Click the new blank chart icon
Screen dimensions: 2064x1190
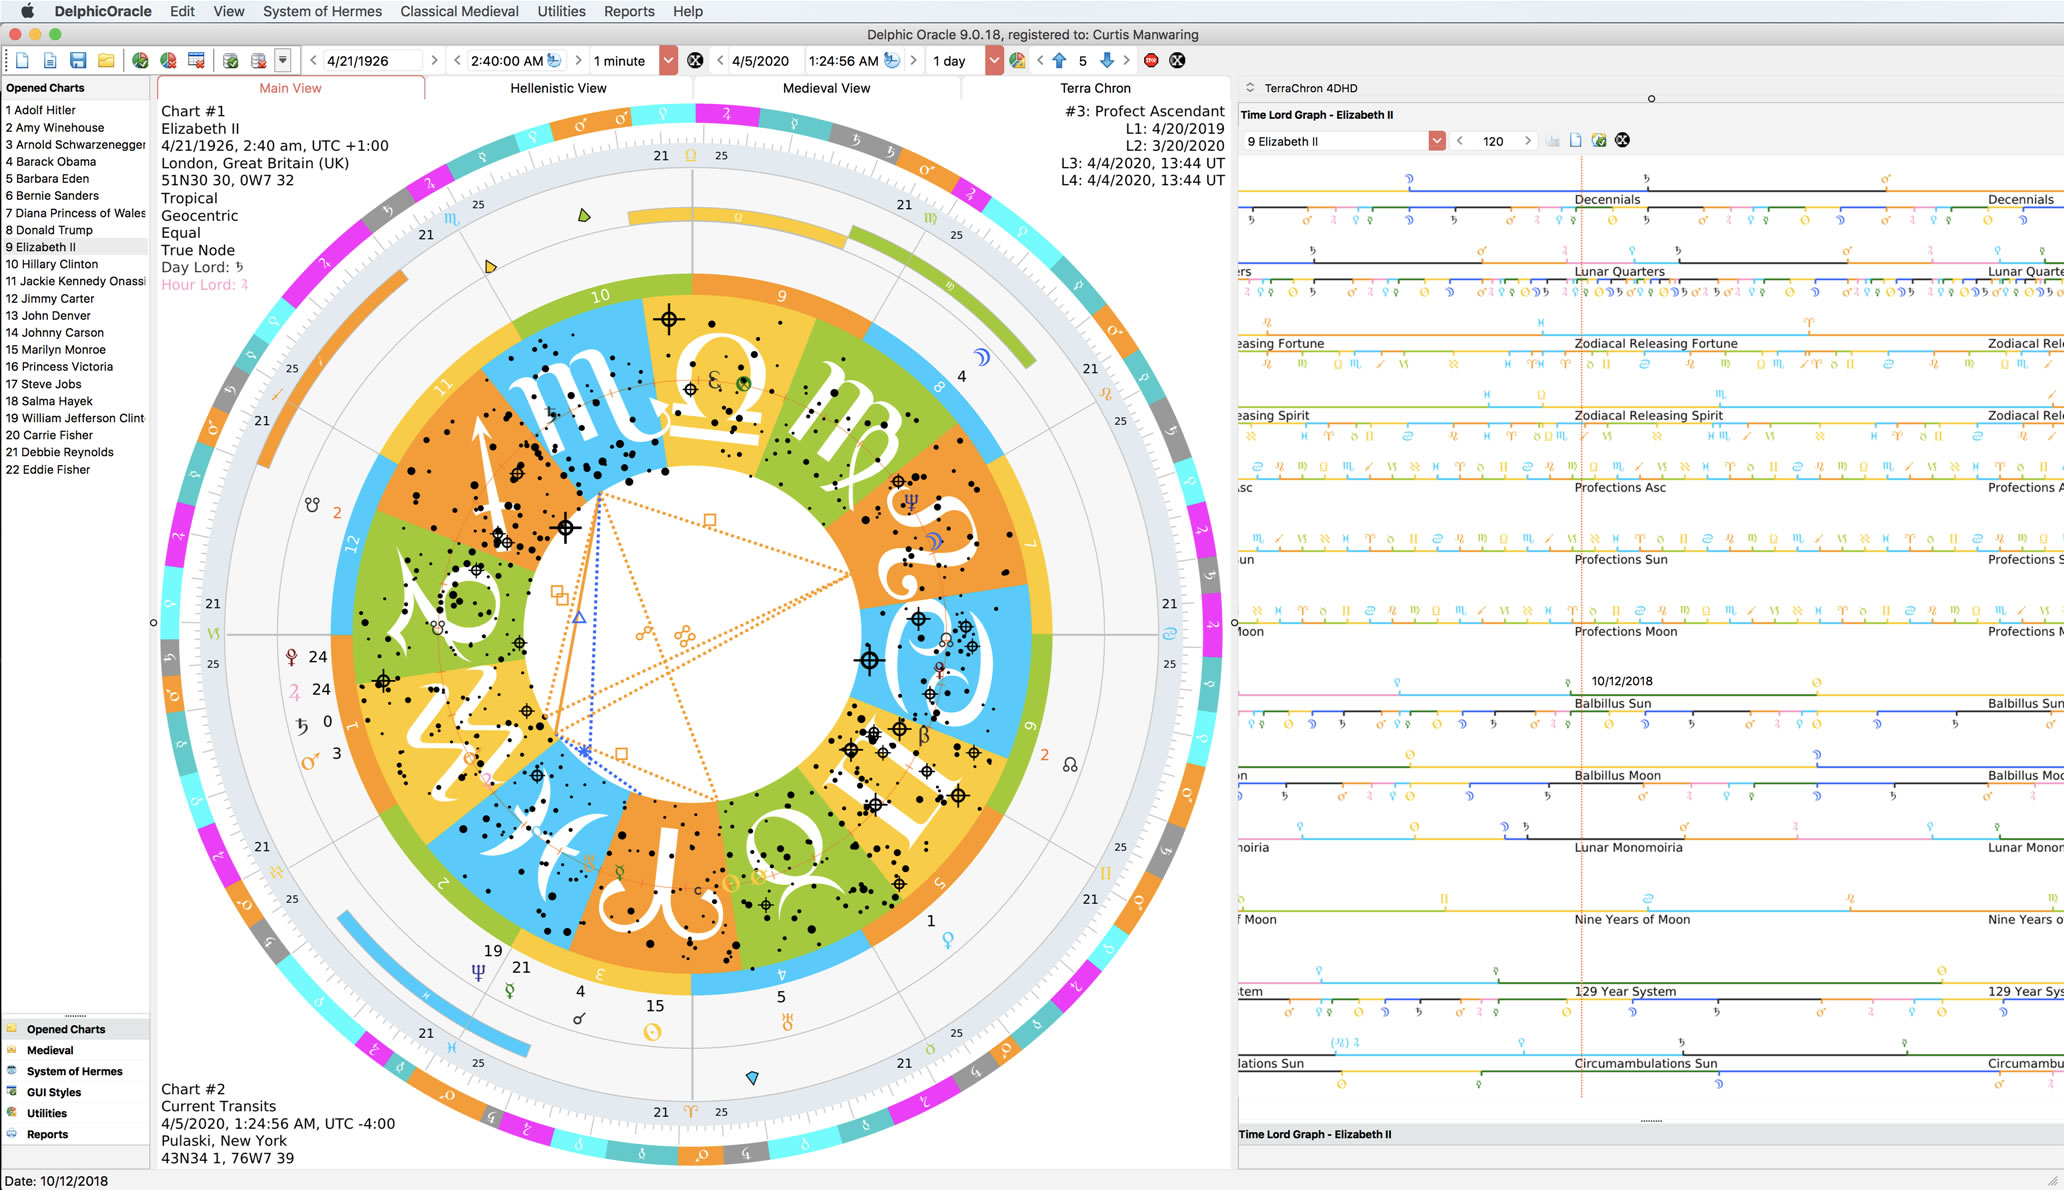pos(22,61)
